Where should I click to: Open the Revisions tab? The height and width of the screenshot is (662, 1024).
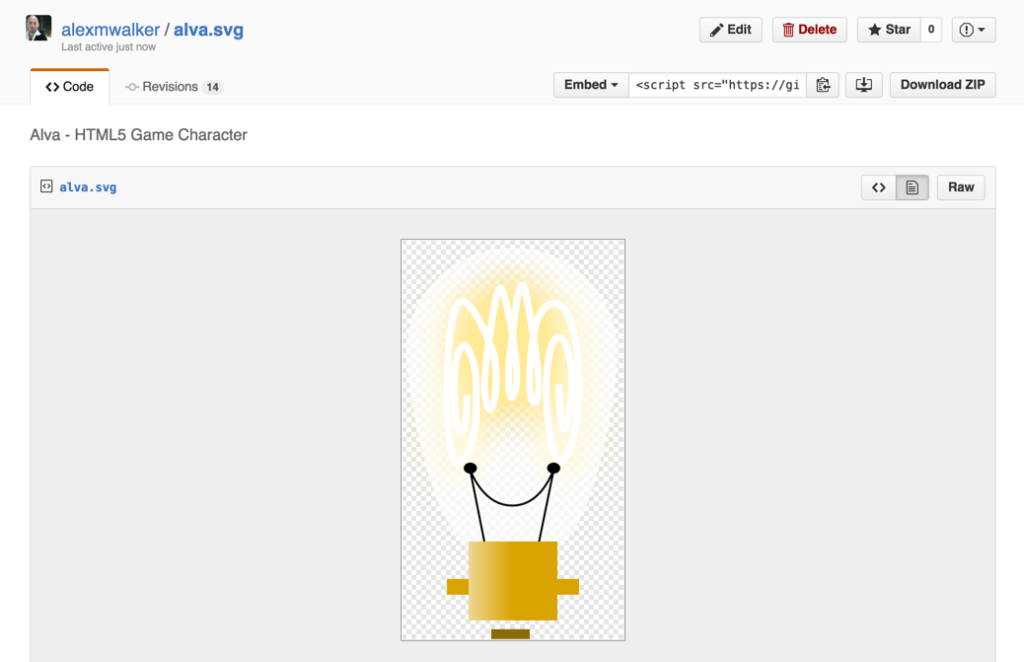tap(174, 87)
